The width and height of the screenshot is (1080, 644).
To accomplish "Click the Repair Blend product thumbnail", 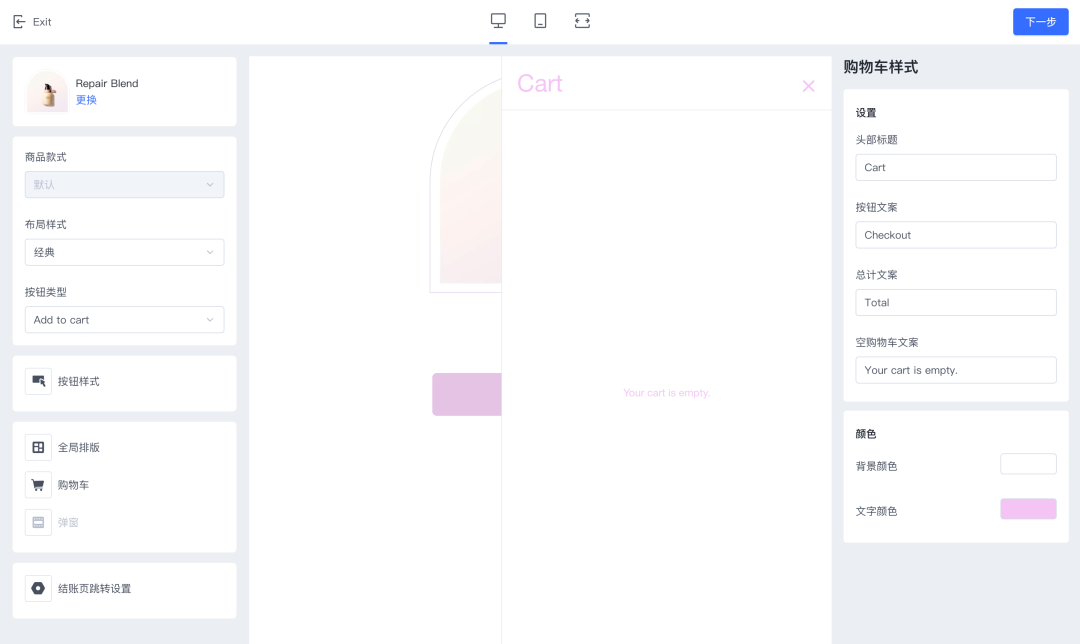I will tap(47, 92).
